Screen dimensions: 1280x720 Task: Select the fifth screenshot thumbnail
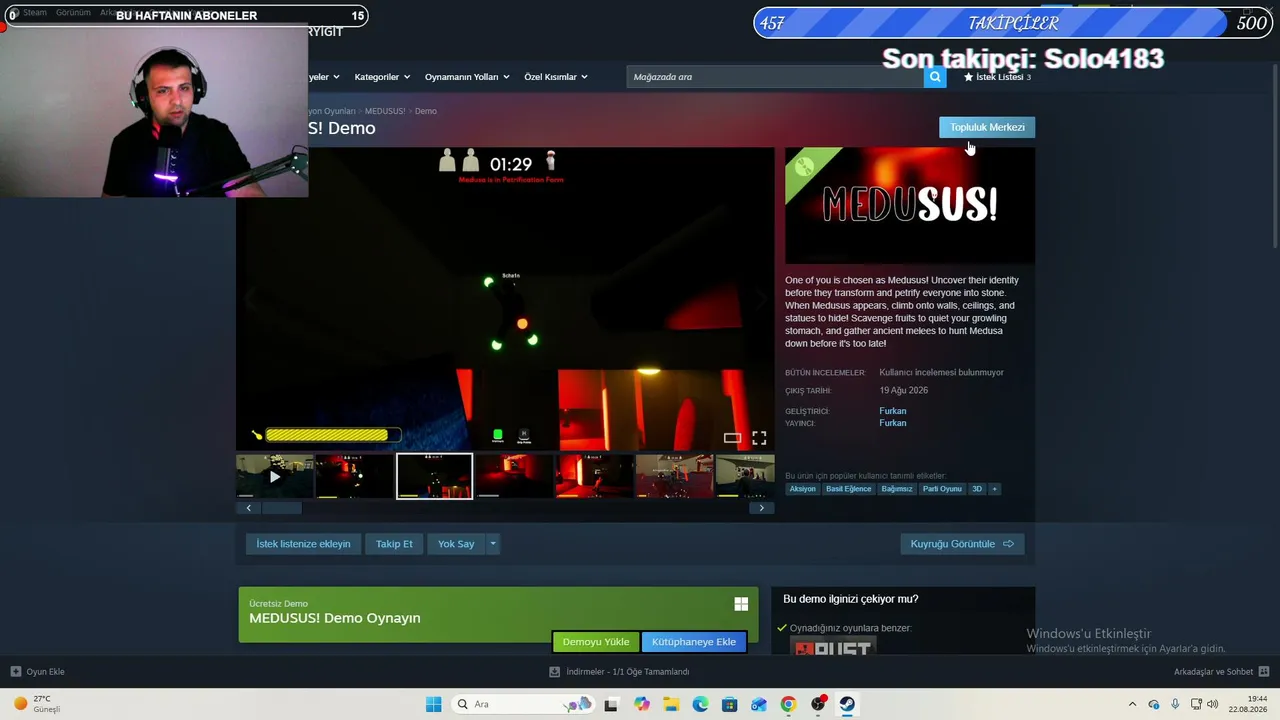point(595,476)
